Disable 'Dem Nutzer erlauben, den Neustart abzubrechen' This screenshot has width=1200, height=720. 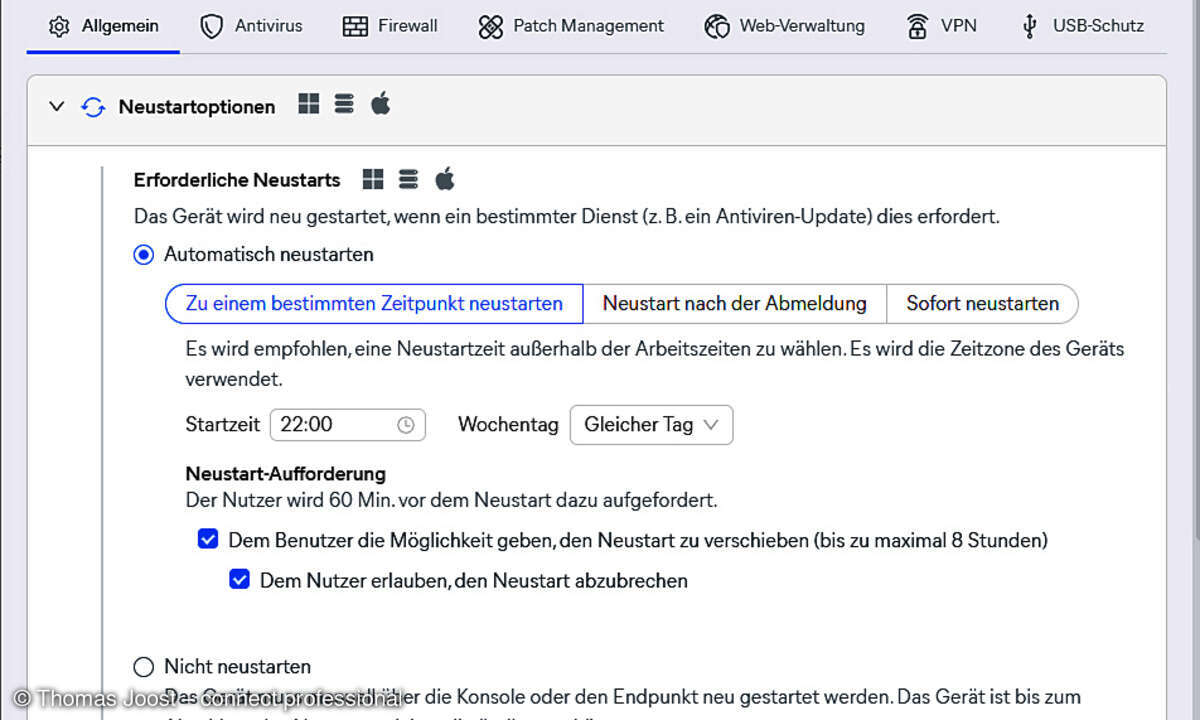tap(240, 579)
